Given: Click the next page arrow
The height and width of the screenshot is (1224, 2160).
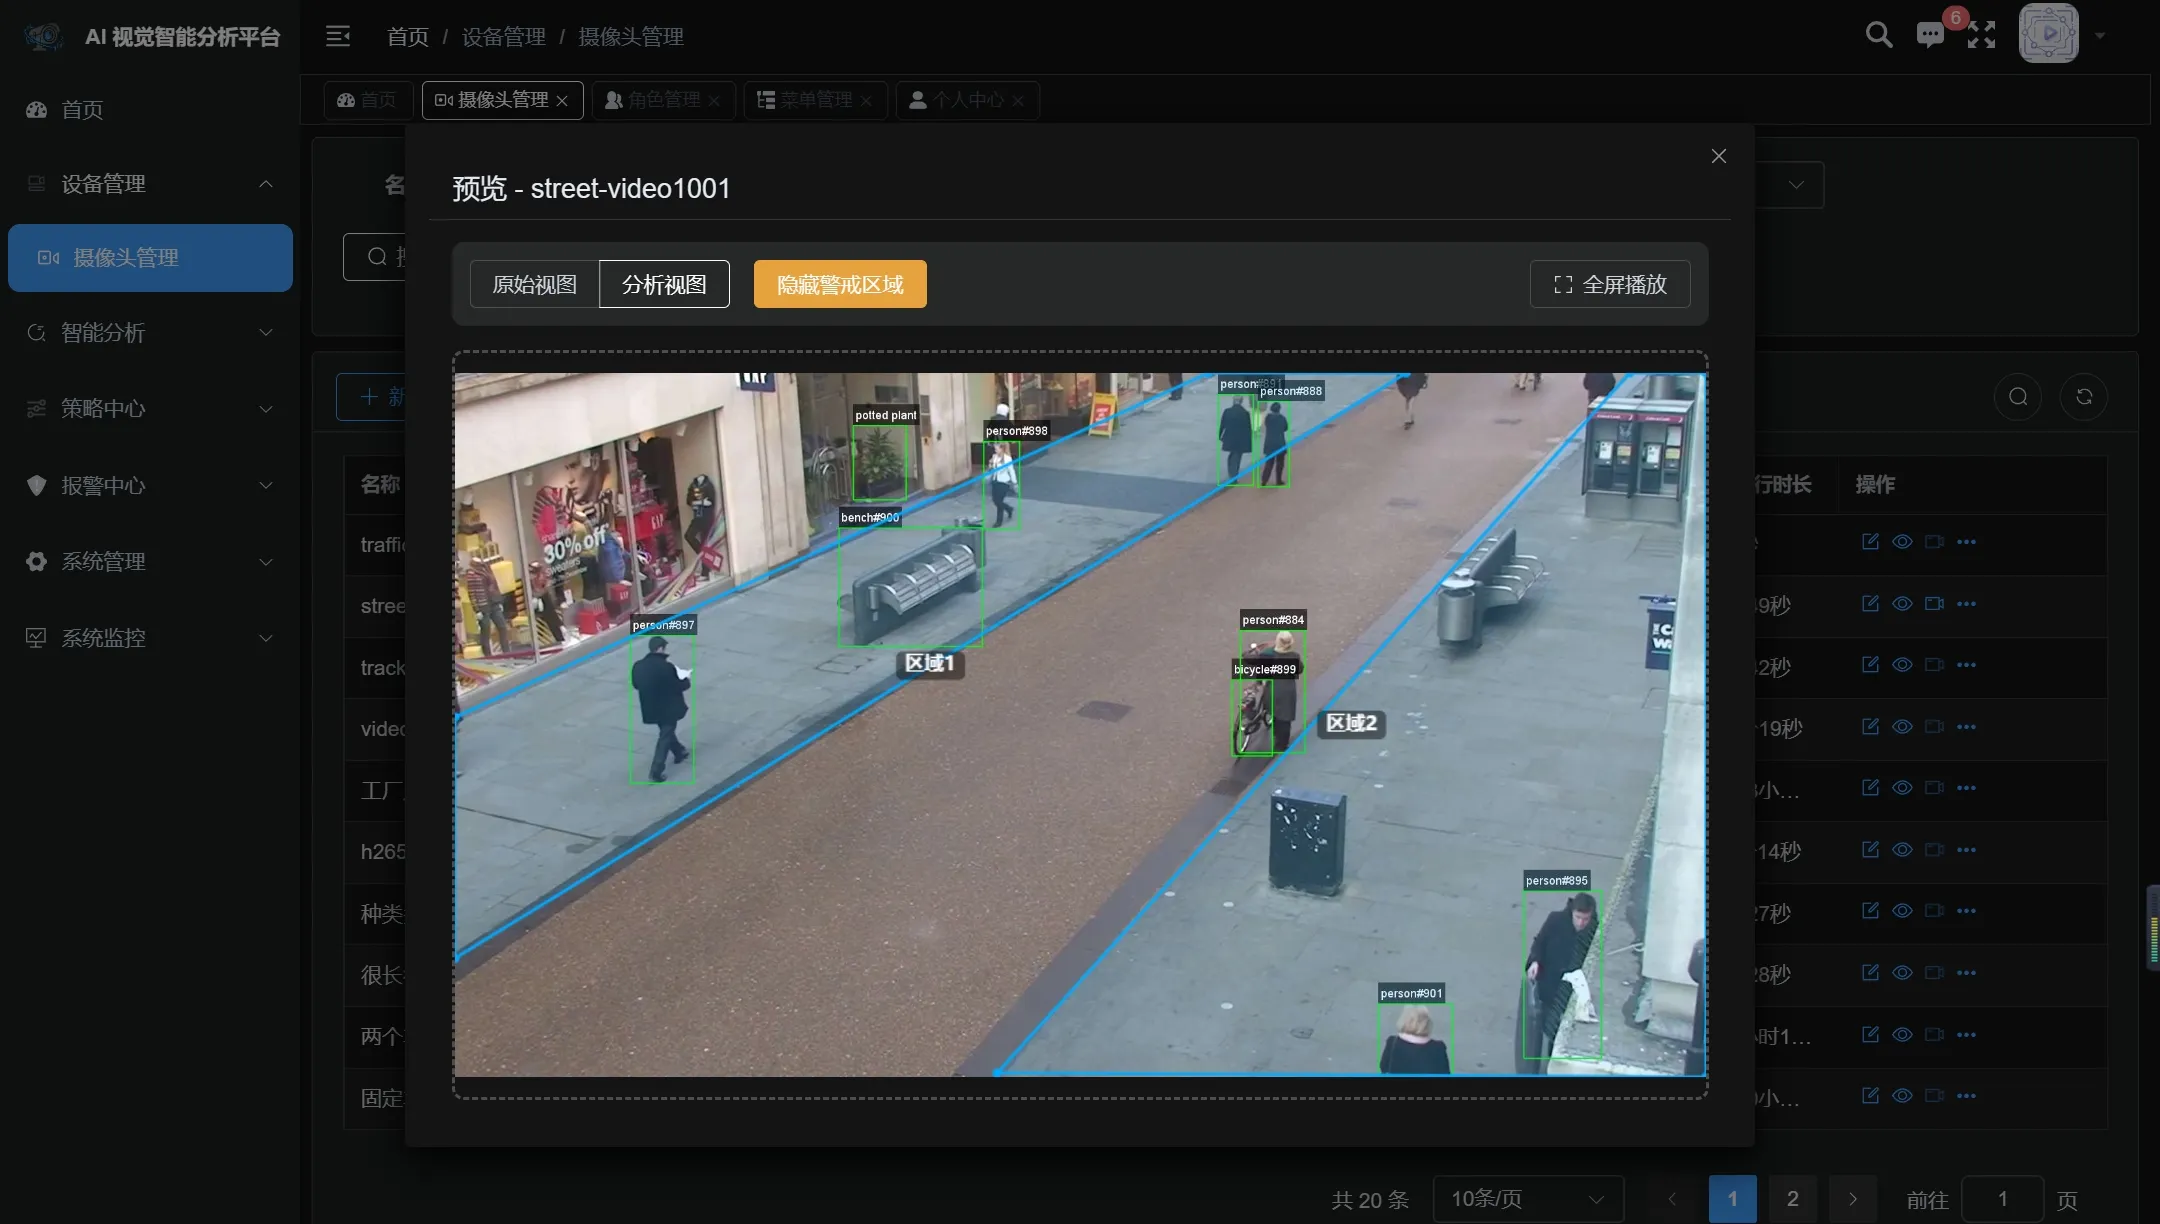Looking at the screenshot, I should click(x=1852, y=1198).
